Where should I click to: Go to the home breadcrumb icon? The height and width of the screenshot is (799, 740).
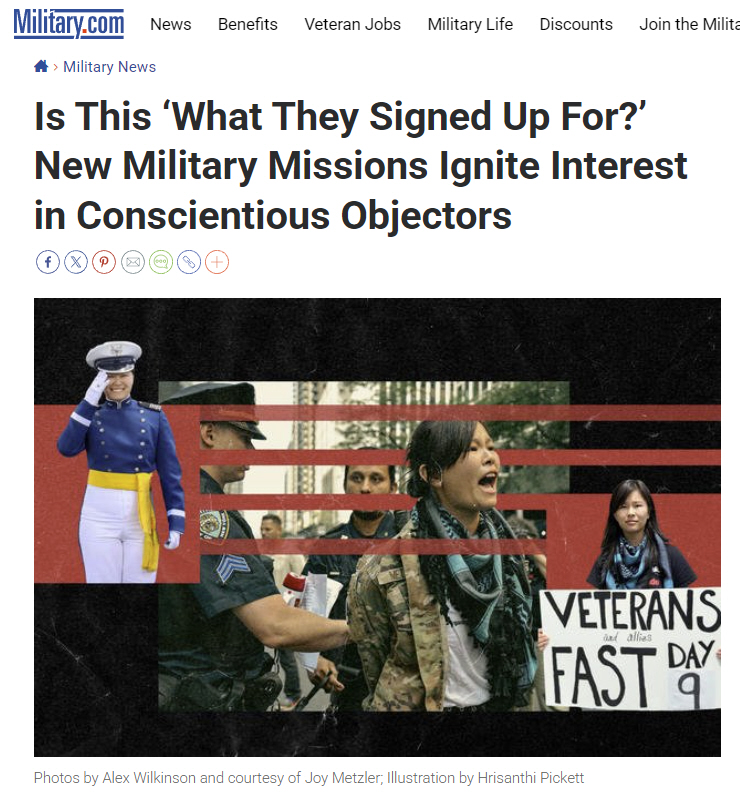(41, 66)
